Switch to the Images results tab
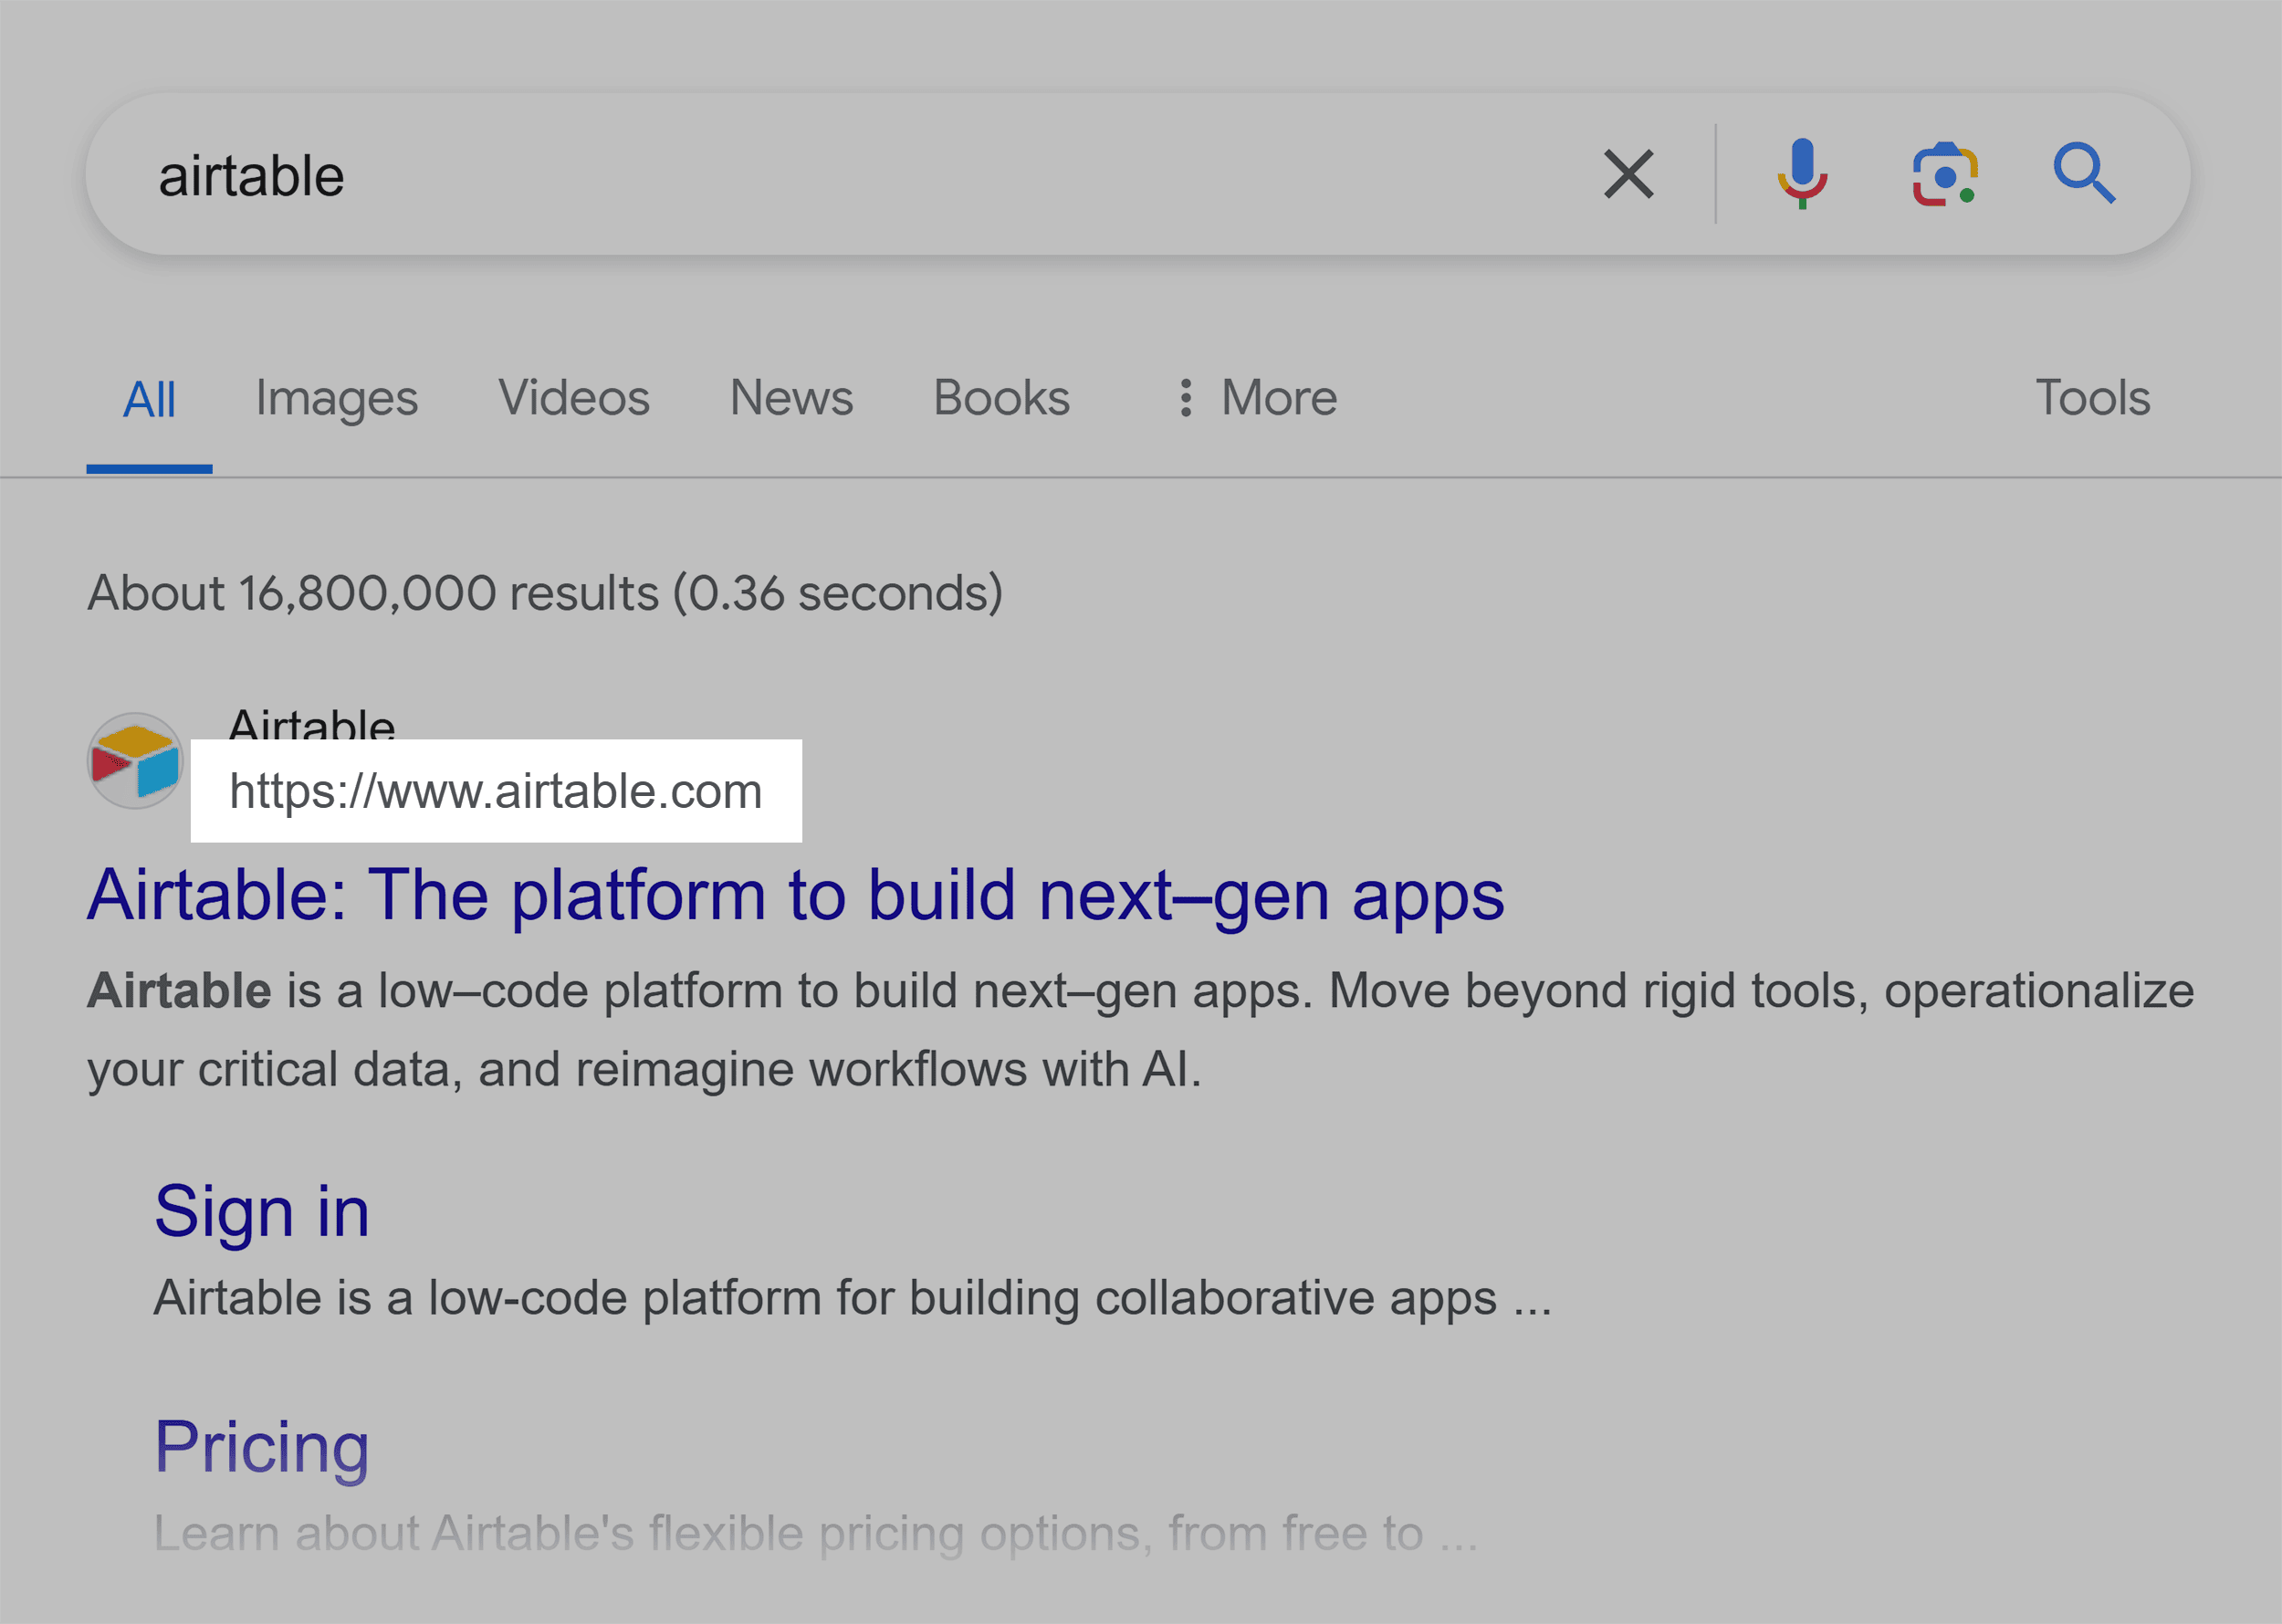The image size is (2282, 1624). [336, 397]
